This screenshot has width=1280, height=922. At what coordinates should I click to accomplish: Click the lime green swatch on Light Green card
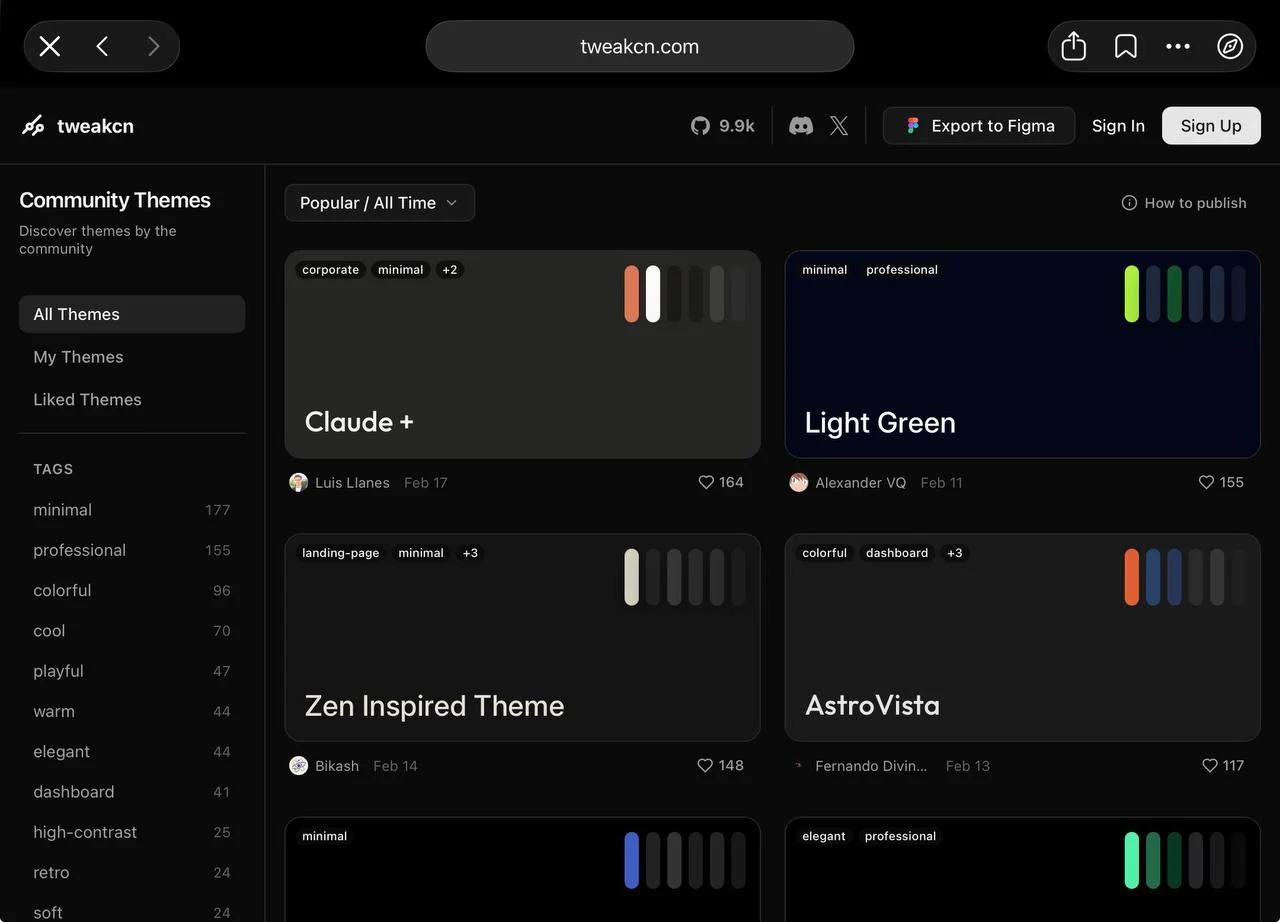click(1132, 294)
